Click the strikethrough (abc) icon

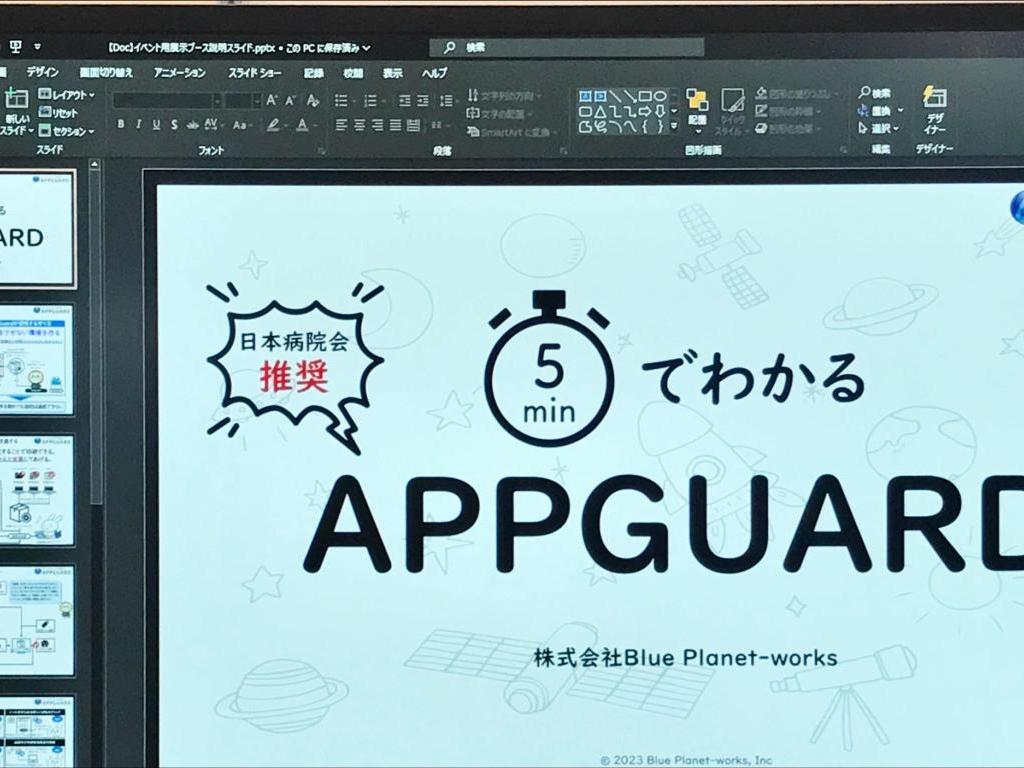click(192, 125)
